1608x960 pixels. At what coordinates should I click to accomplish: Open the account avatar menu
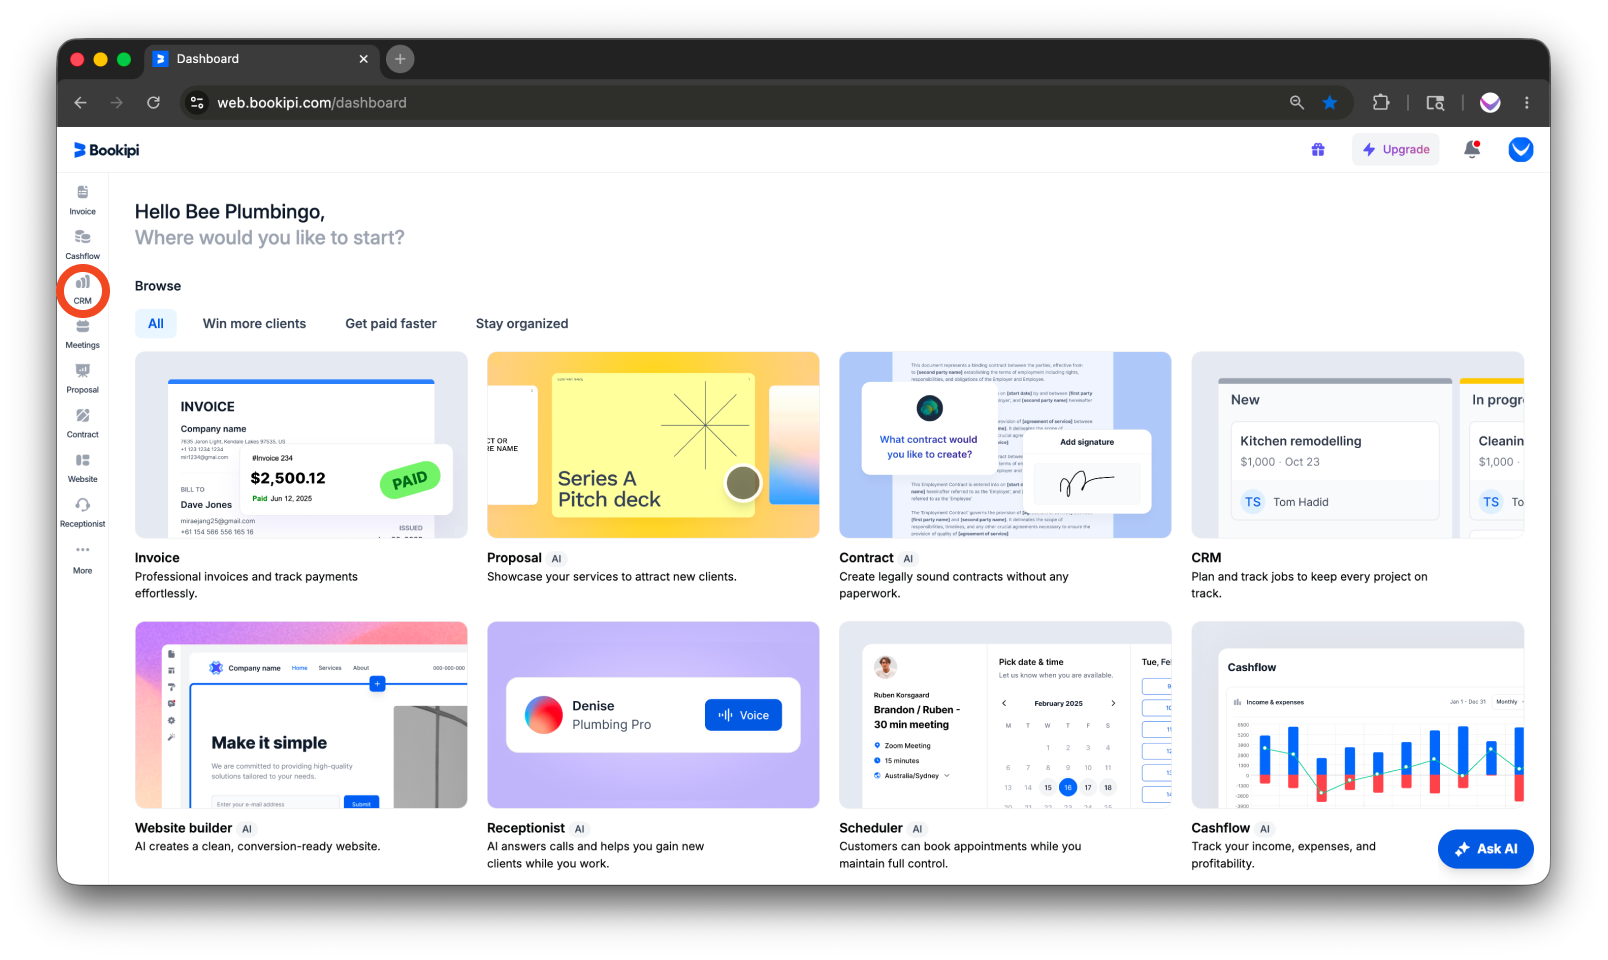pyautogui.click(x=1521, y=150)
